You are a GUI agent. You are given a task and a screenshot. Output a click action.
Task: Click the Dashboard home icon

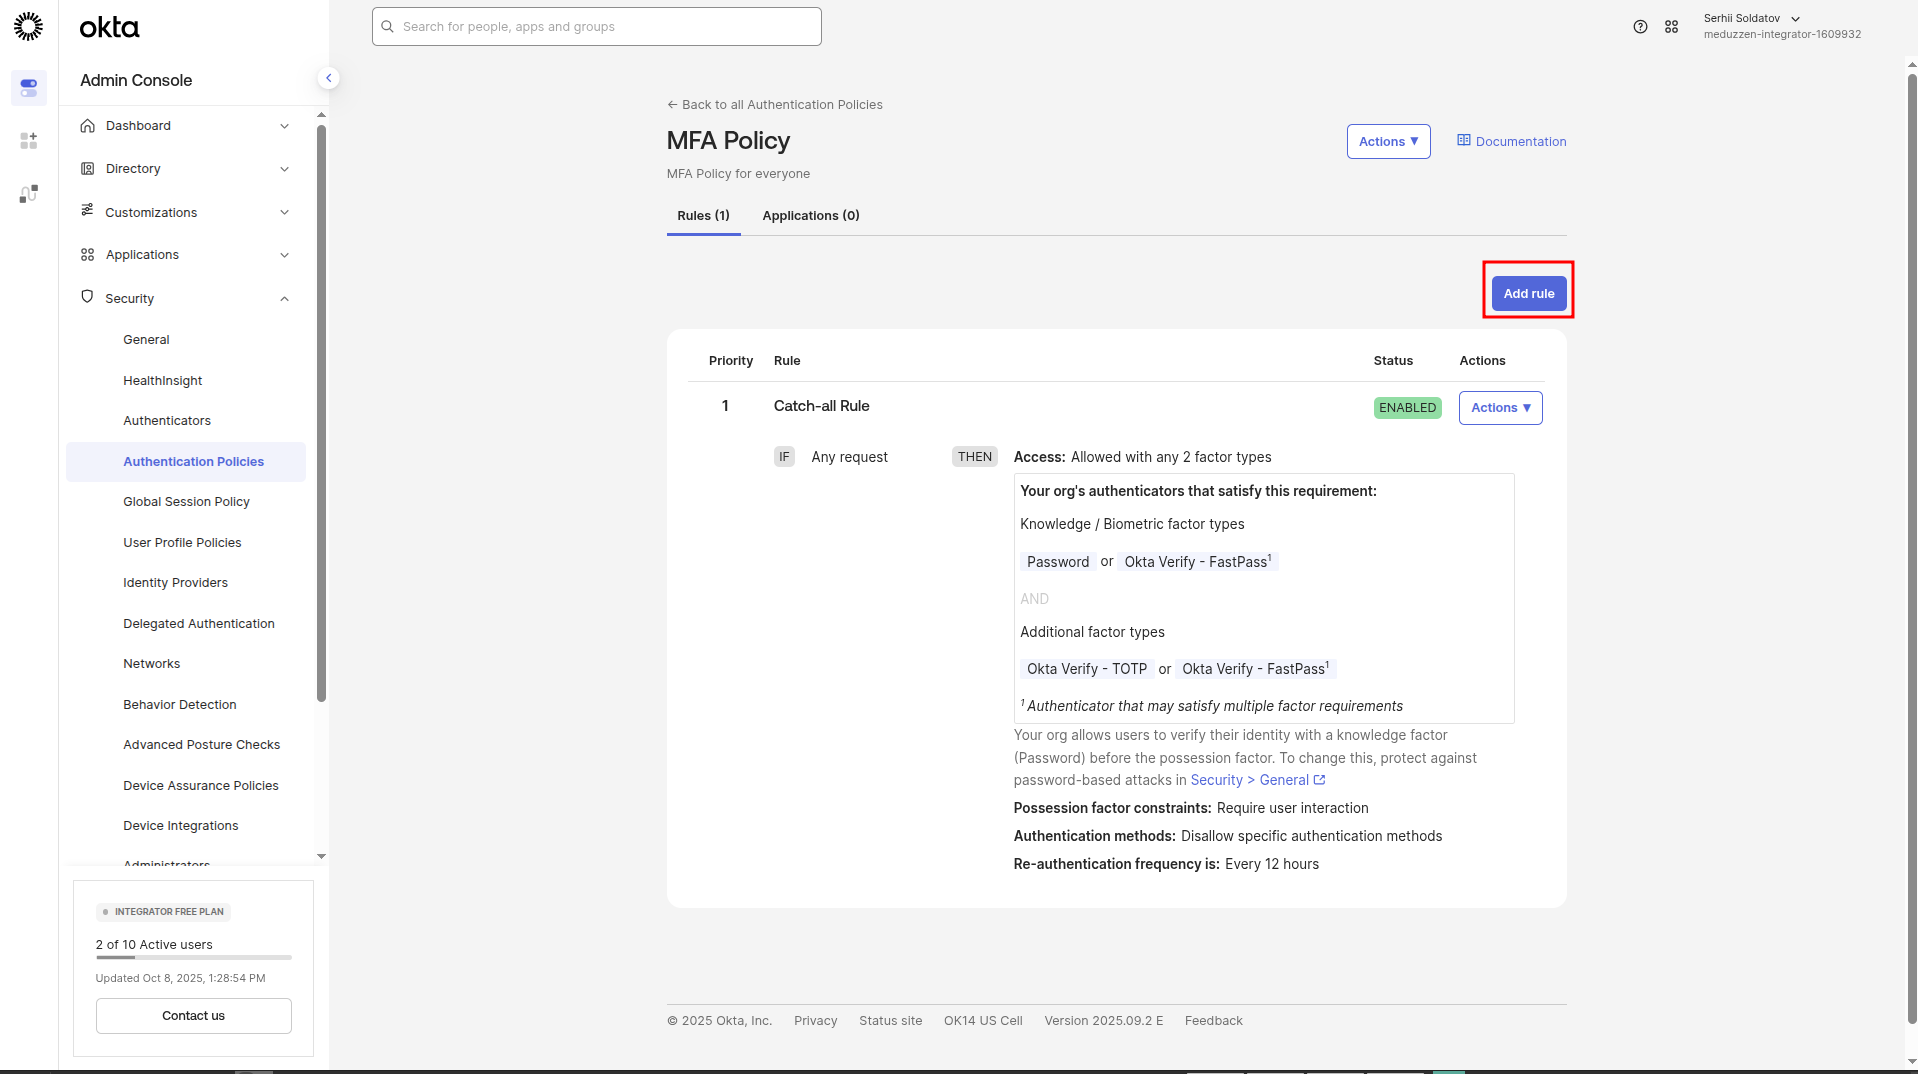click(88, 126)
